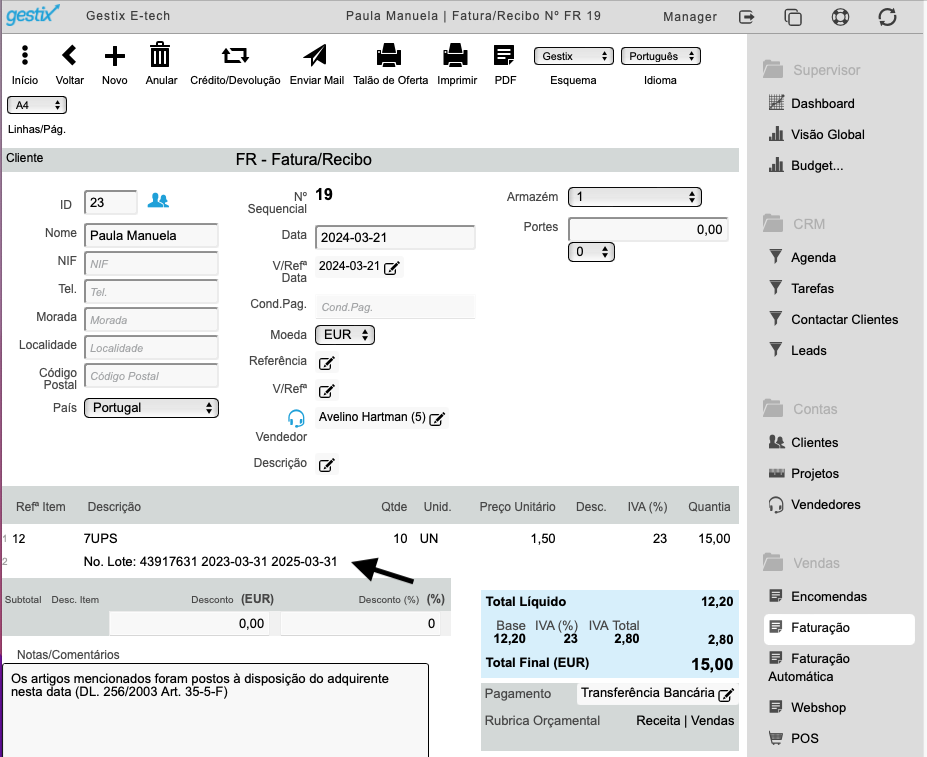Select the 7UPS item description
Screen dimensions: 927x757
coord(101,539)
